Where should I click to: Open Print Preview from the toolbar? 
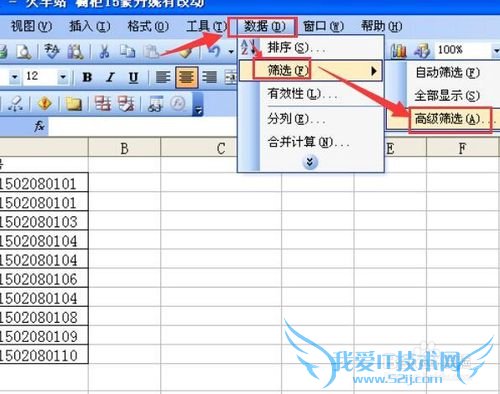[23, 52]
